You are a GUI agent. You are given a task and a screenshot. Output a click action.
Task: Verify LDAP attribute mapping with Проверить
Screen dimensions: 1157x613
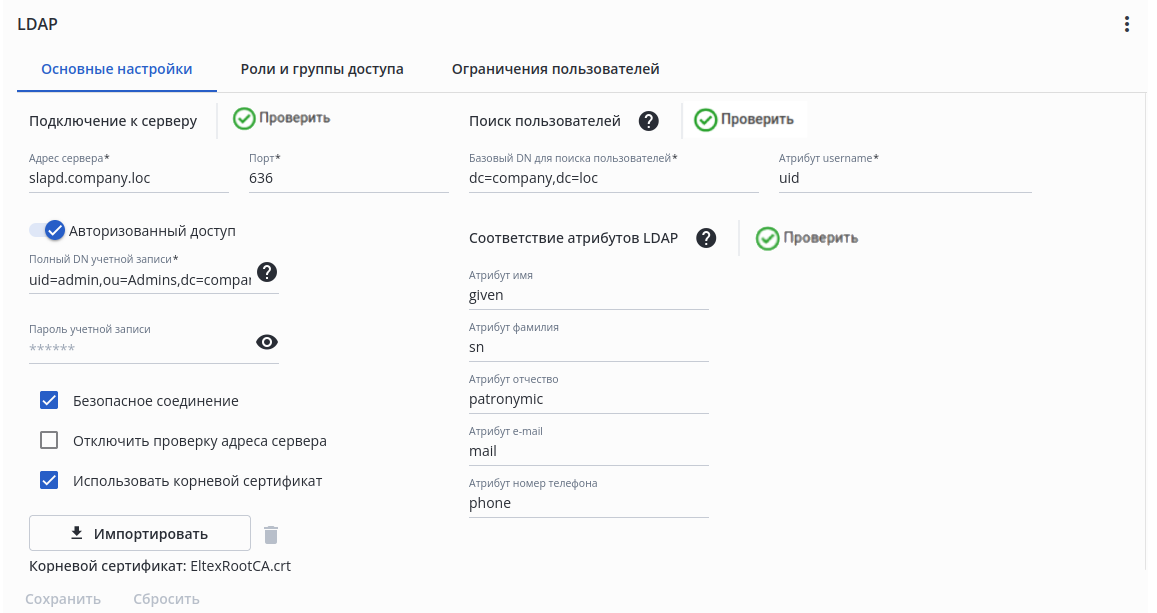coord(807,238)
